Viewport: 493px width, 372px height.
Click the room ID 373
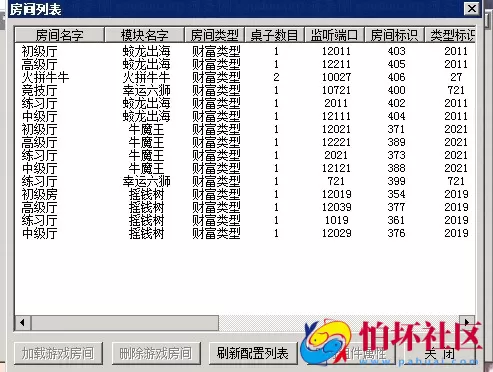(396, 155)
